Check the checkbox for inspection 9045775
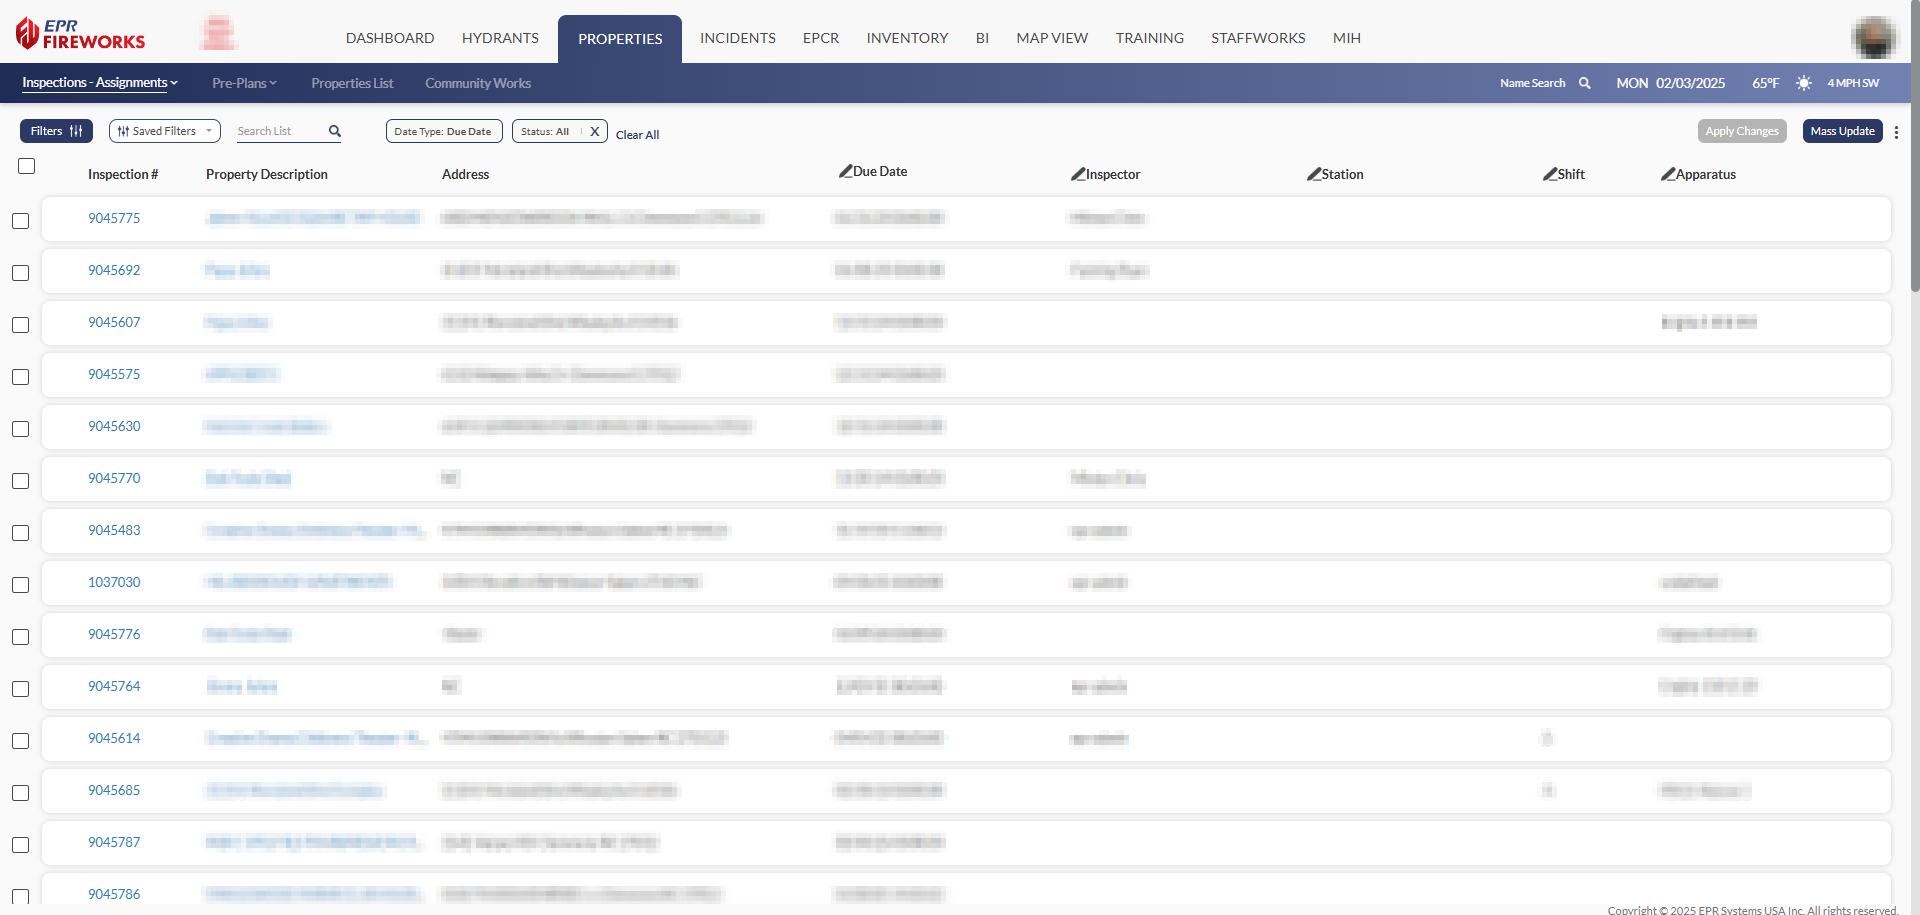The image size is (1920, 915). pos(20,221)
